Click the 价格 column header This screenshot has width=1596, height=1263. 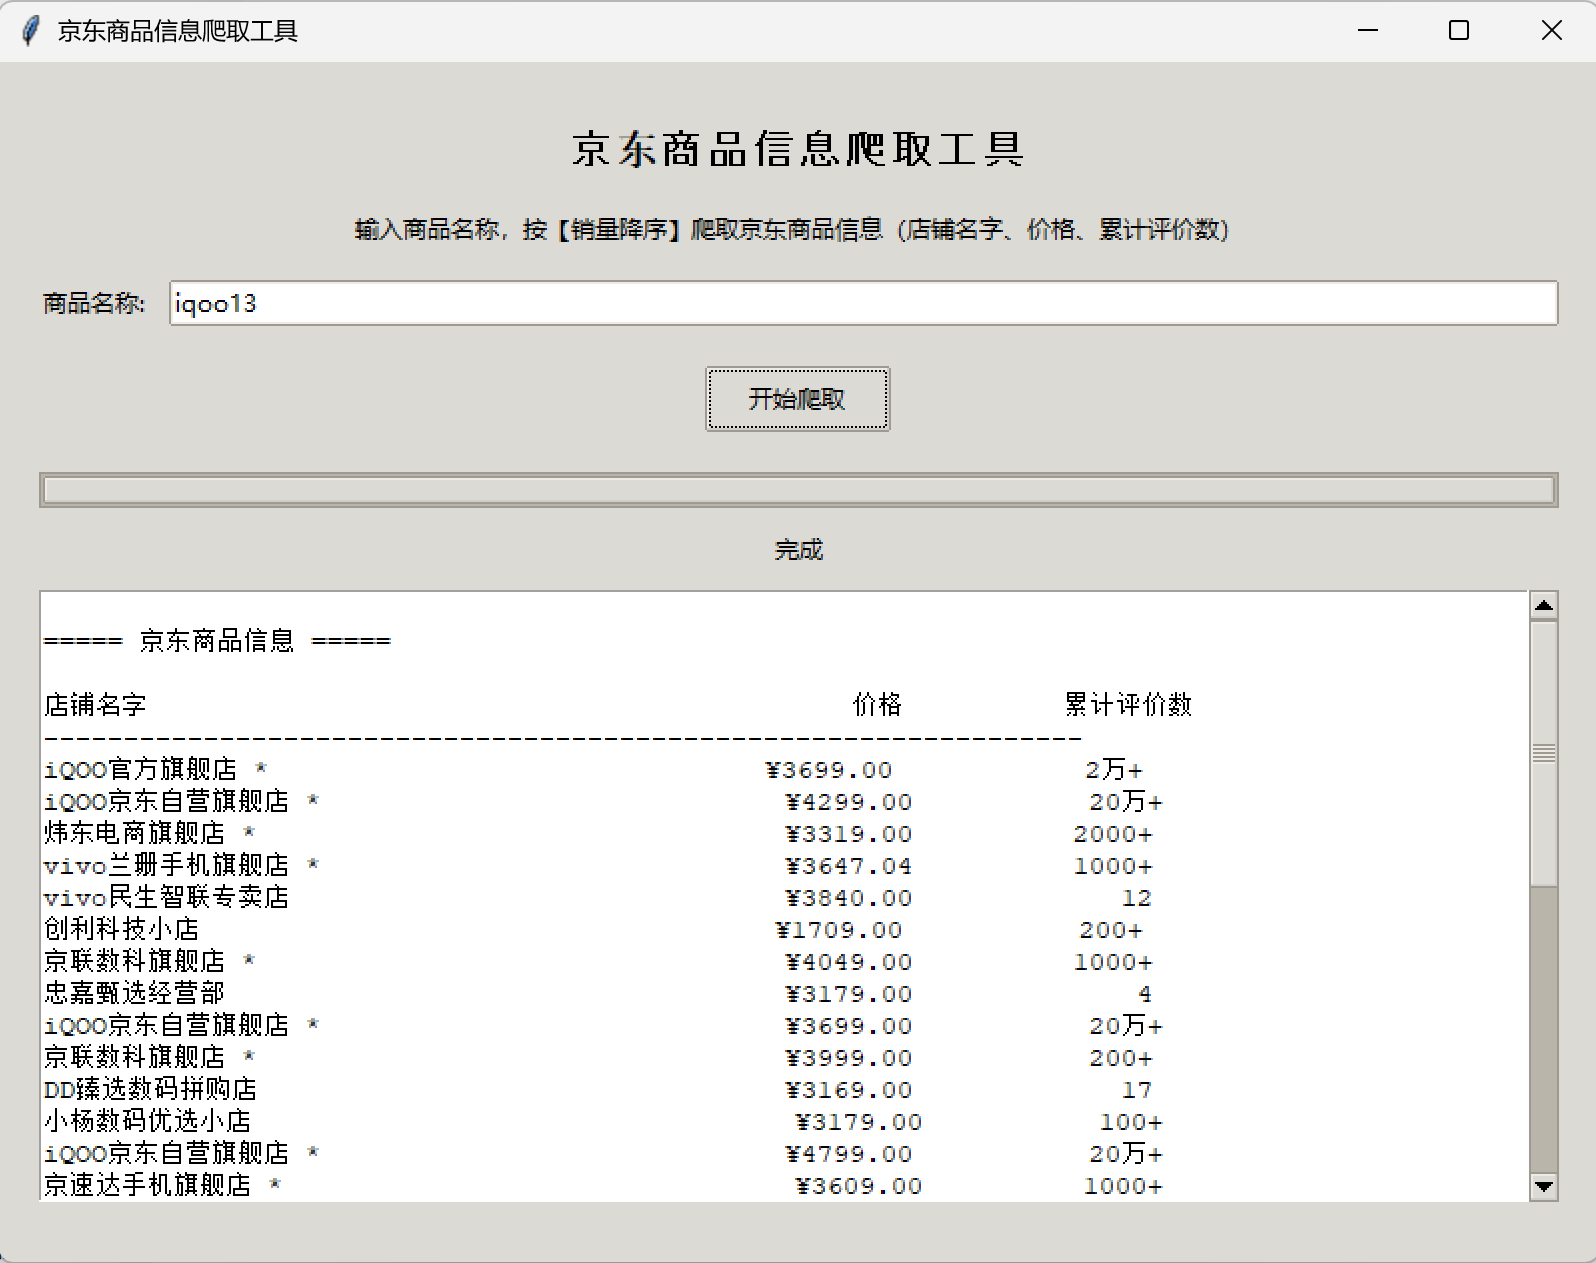[x=877, y=705]
